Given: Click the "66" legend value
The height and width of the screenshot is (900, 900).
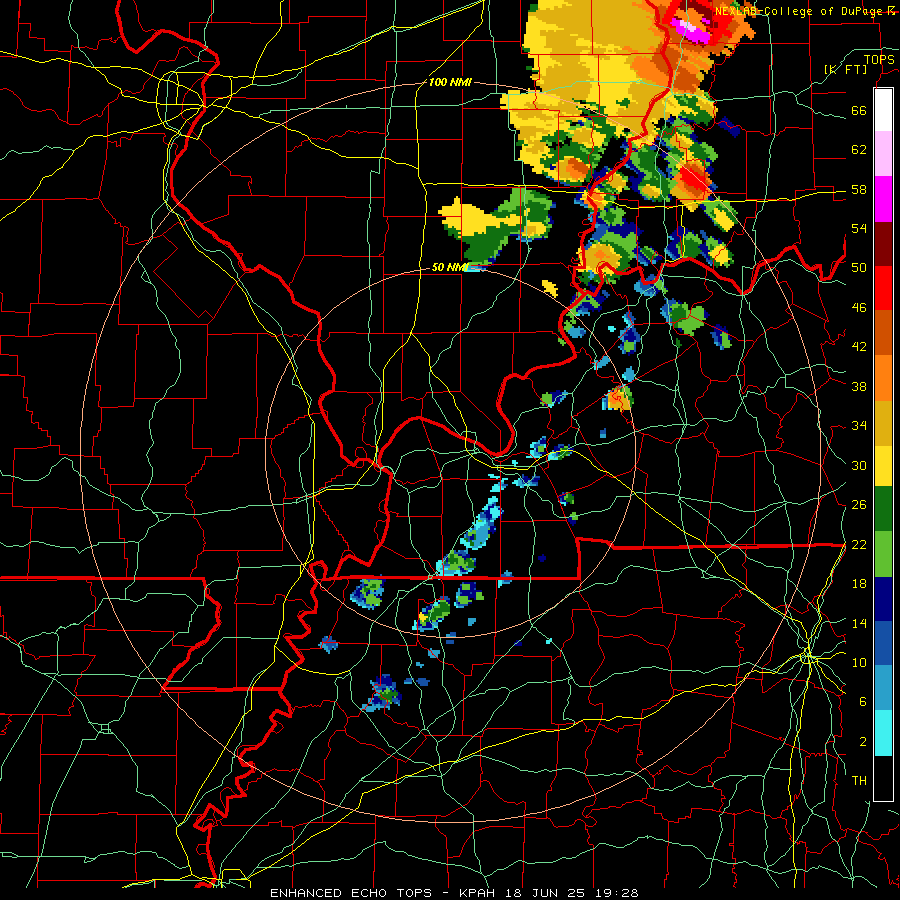Looking at the screenshot, I should (859, 110).
